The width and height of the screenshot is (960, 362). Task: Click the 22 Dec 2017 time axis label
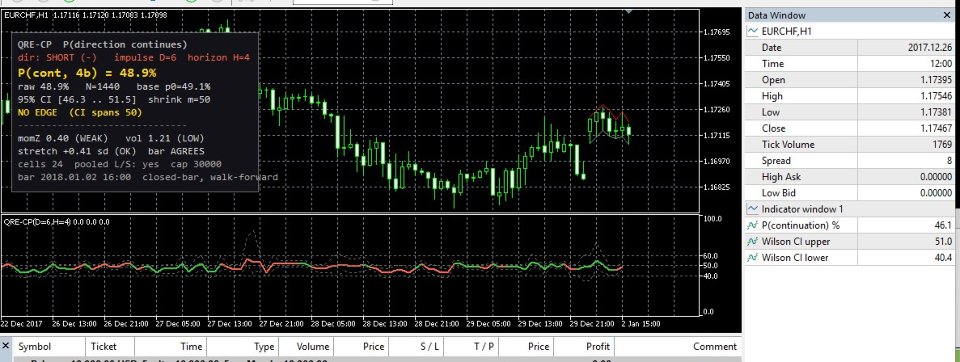(21, 323)
